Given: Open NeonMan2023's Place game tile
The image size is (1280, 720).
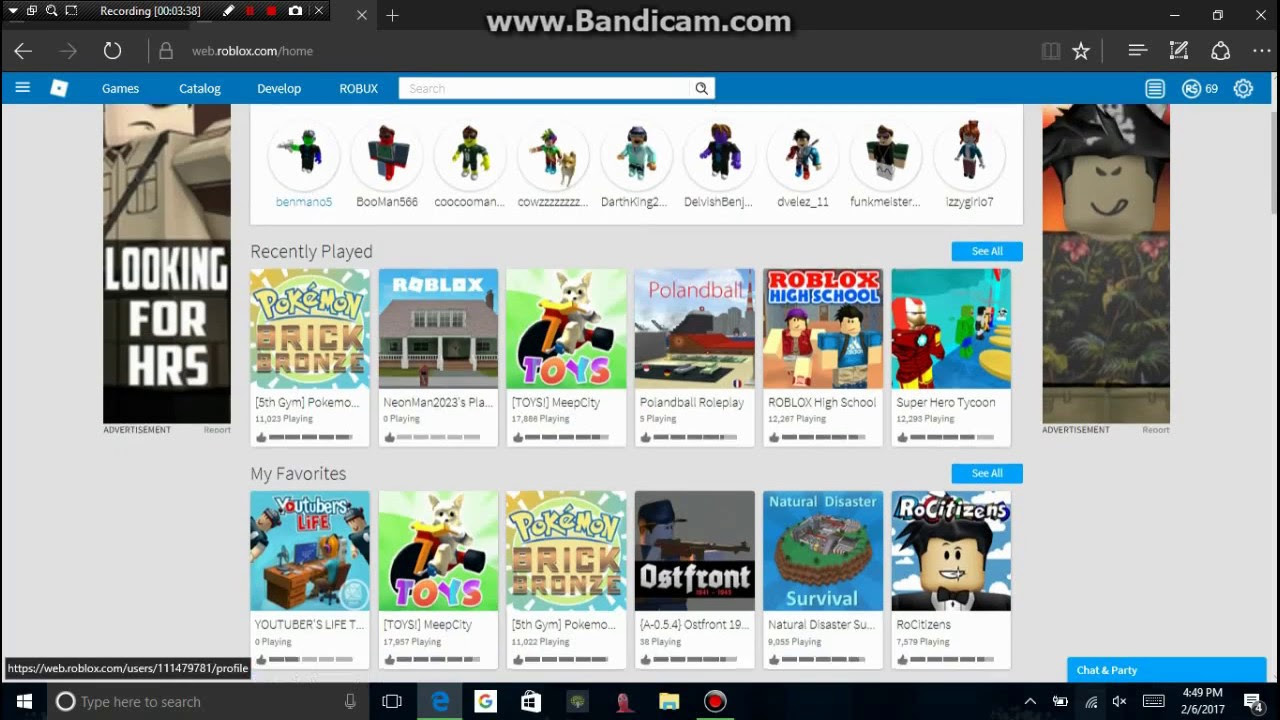Looking at the screenshot, I should 438,357.
